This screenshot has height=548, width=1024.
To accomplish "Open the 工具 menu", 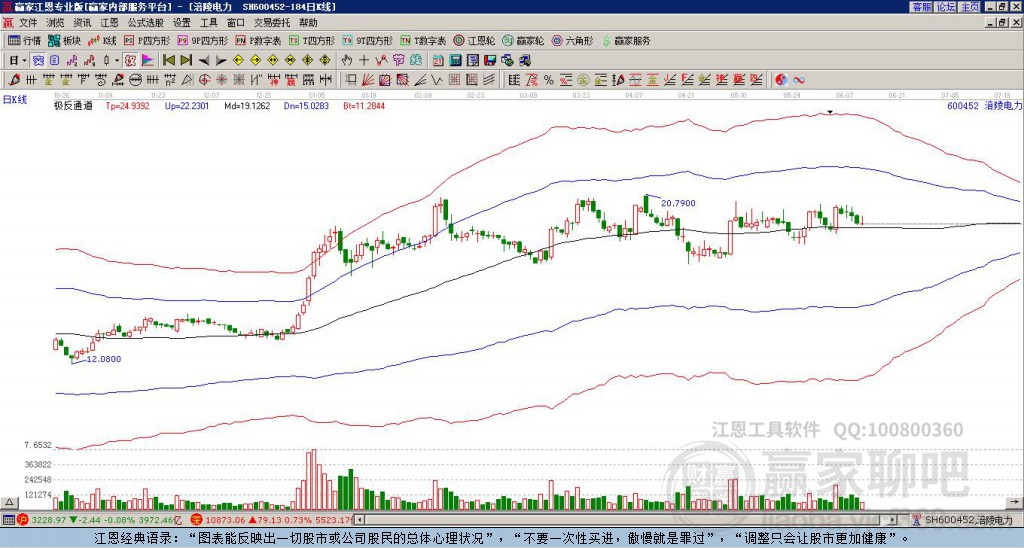I will point(208,23).
